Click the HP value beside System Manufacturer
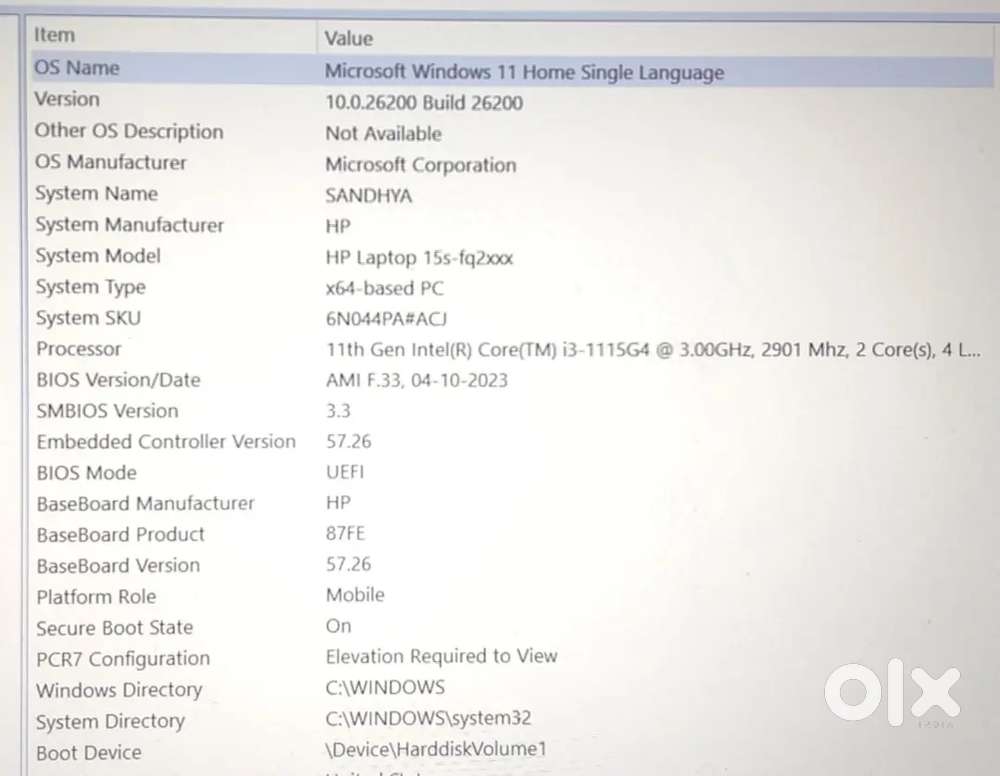The image size is (1000, 776). tap(338, 226)
